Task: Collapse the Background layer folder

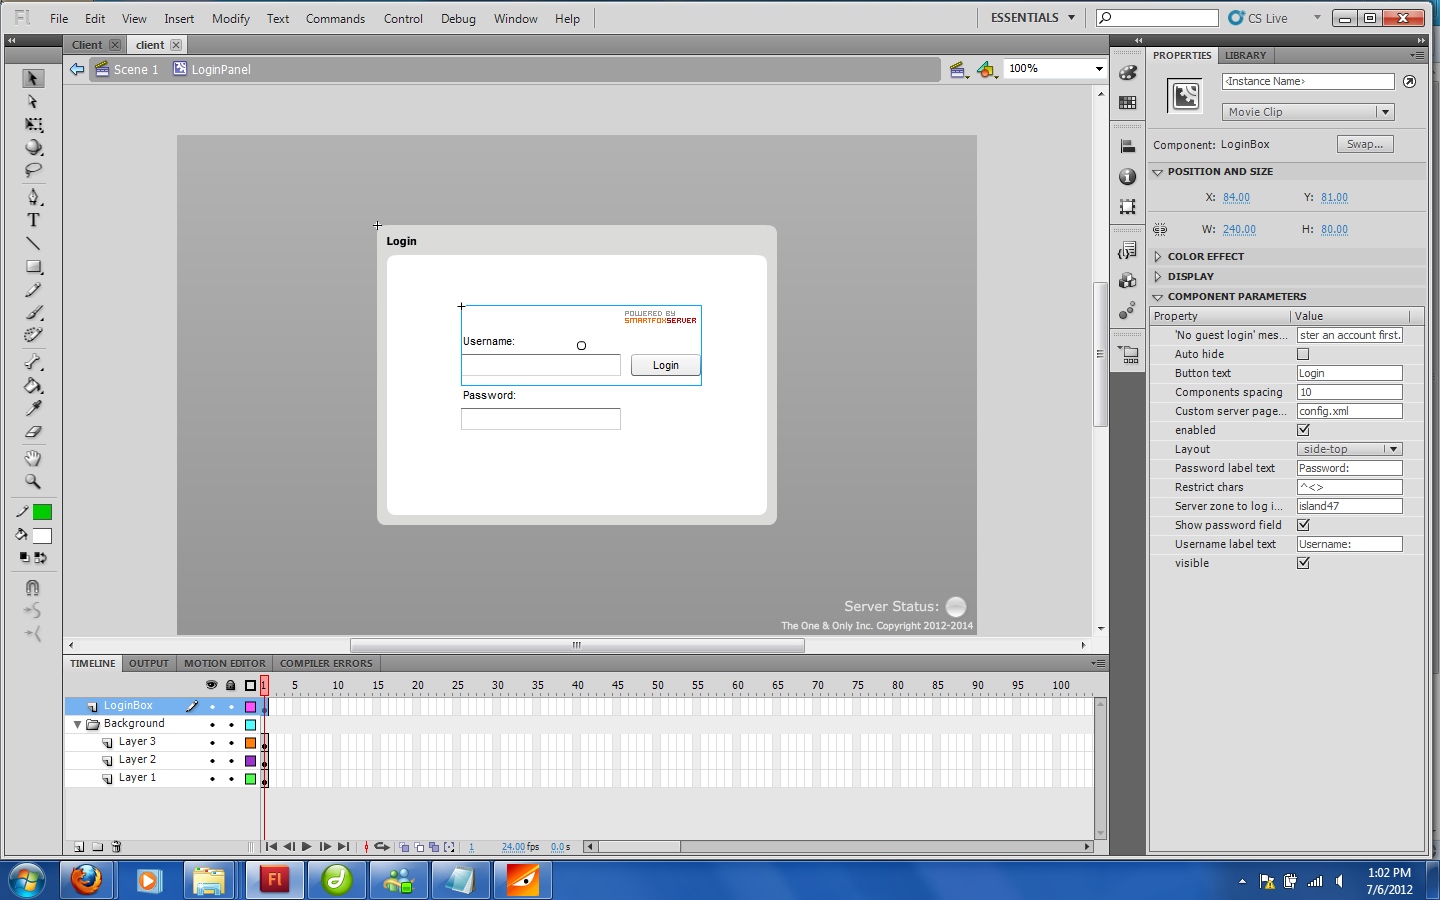Action: click(x=77, y=724)
